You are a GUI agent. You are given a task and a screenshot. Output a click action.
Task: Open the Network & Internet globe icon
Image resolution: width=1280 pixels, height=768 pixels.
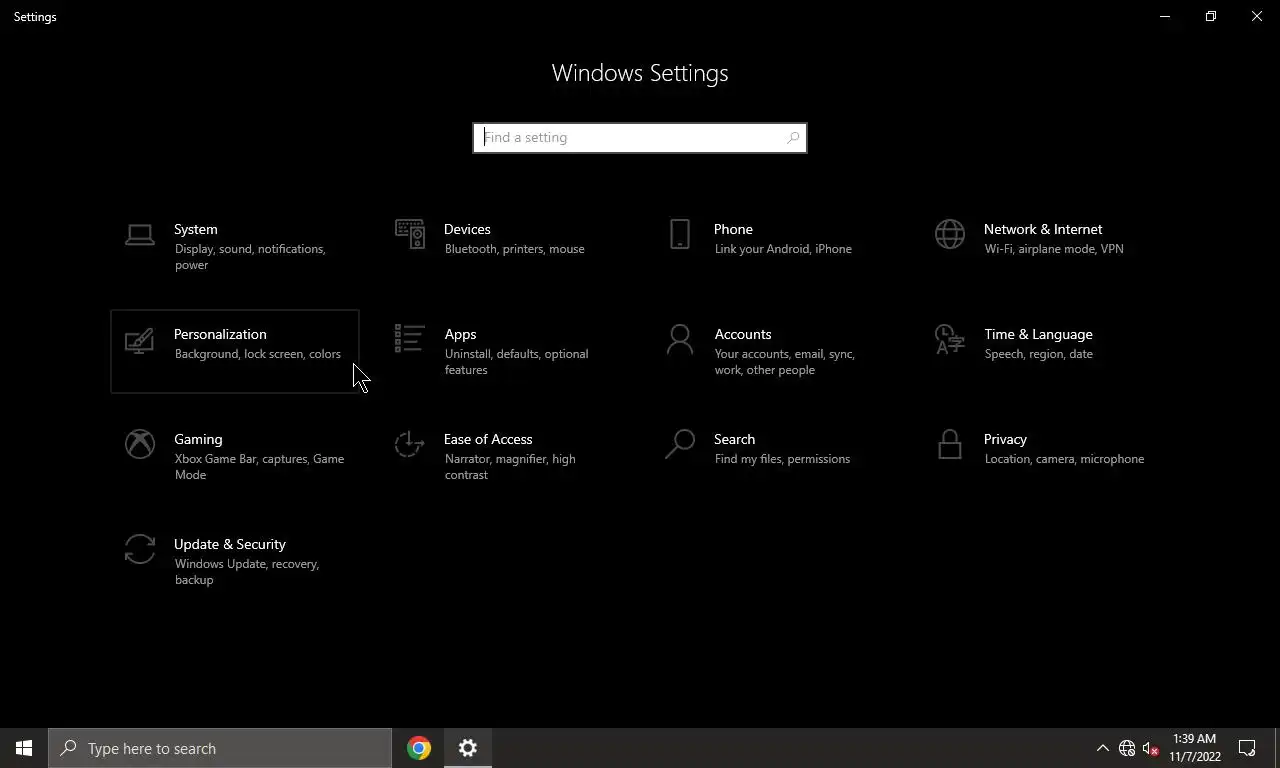(950, 234)
